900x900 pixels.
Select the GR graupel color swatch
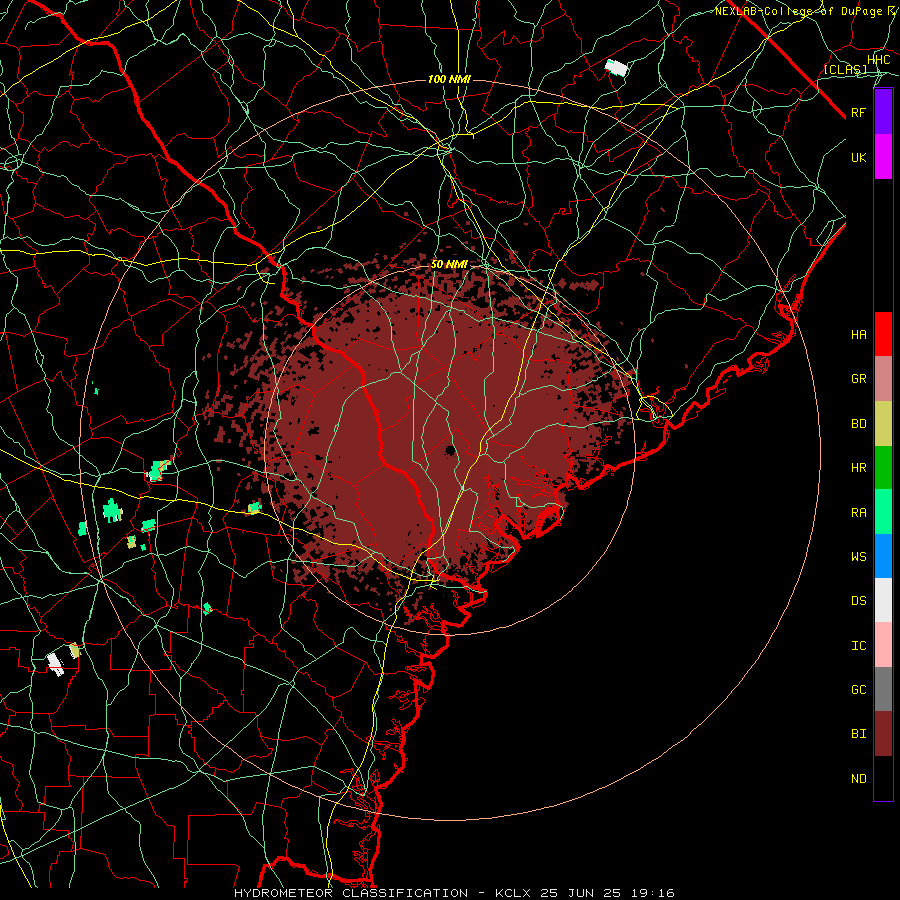(883, 378)
